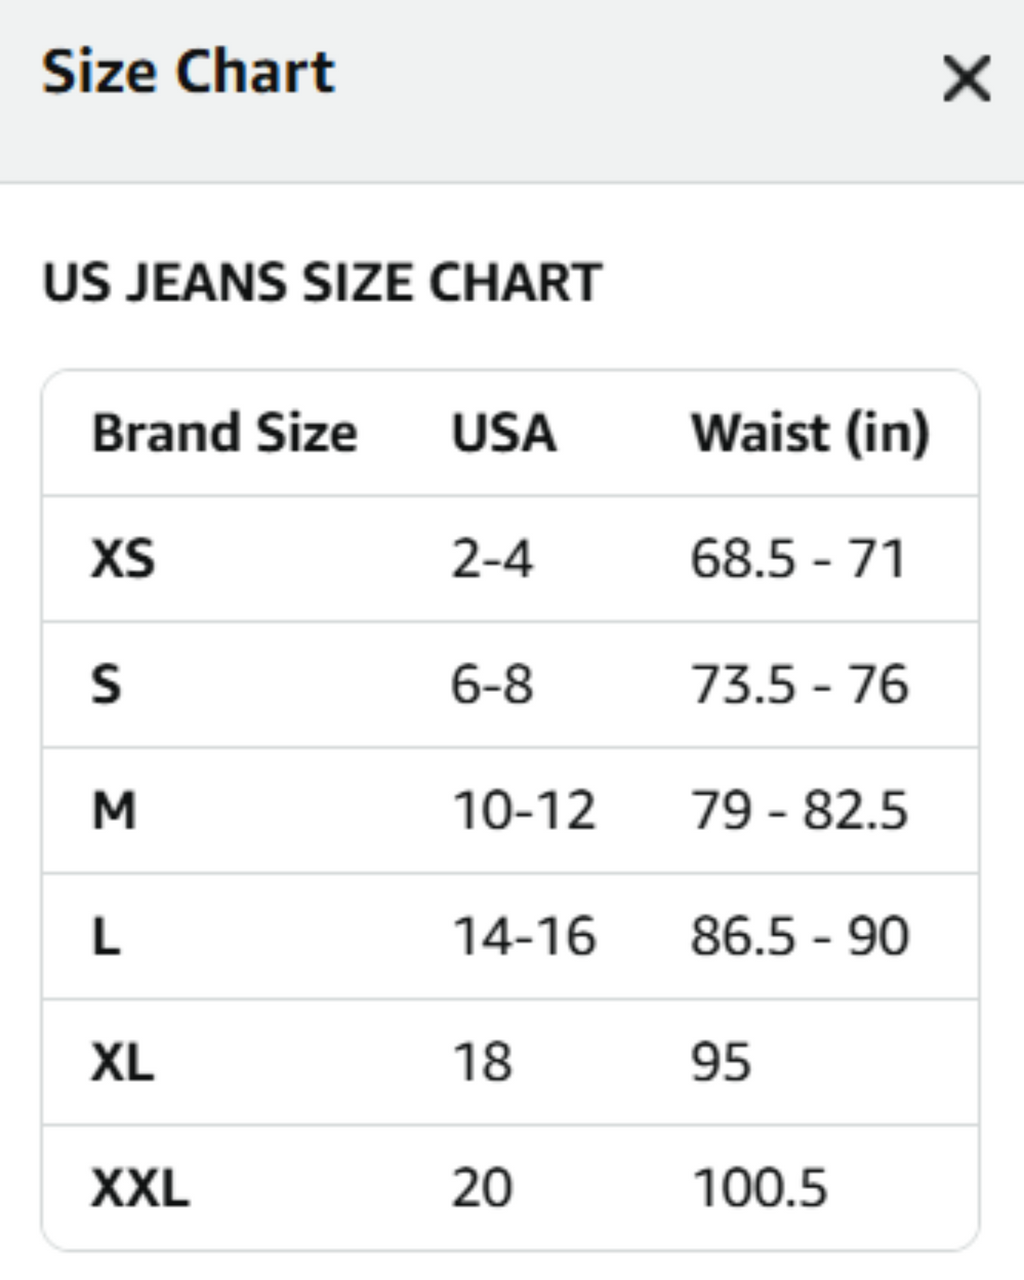Click waist value 86.5 - 90
The image size is (1024, 1280).
(x=800, y=937)
